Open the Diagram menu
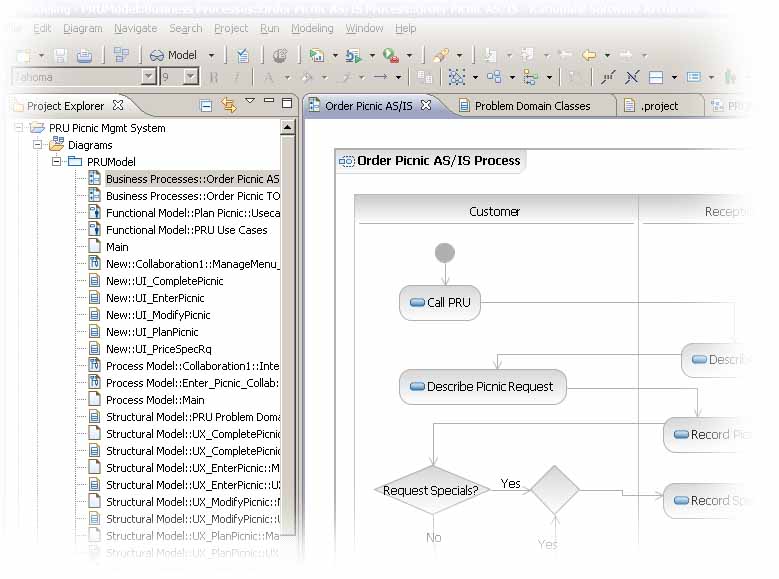This screenshot has width=779, height=579. pos(83,28)
